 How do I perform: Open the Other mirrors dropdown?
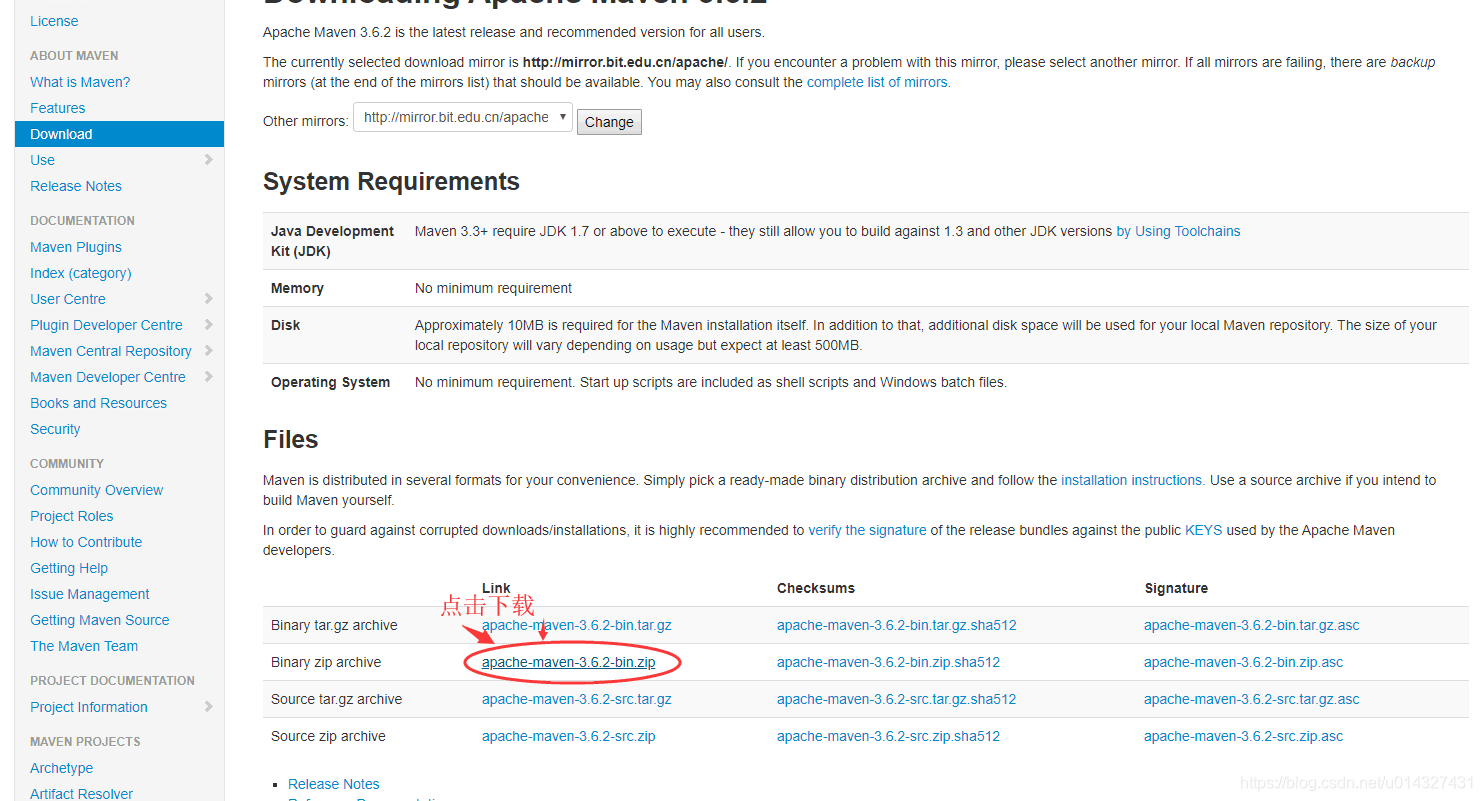(x=463, y=118)
